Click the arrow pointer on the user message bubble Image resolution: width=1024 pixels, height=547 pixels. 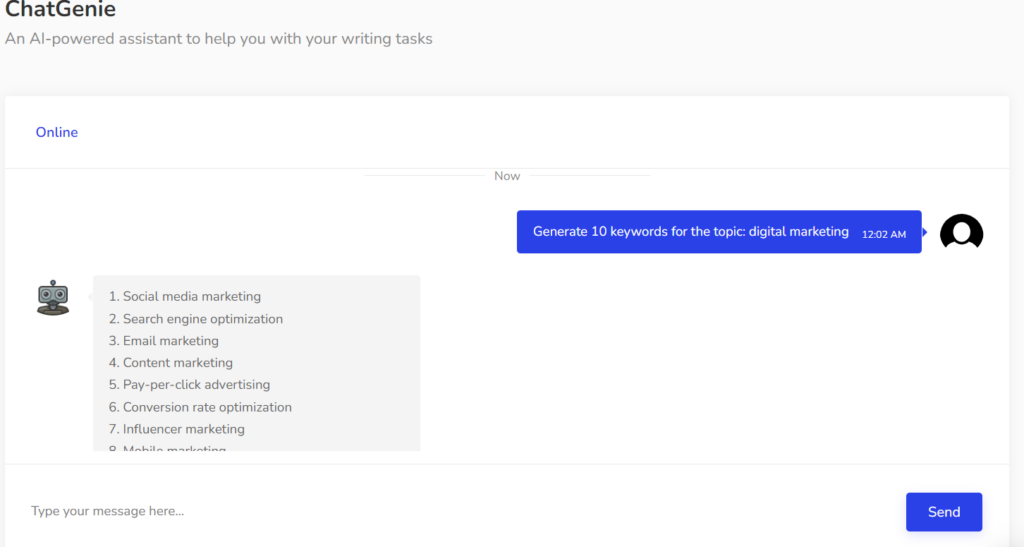925,232
